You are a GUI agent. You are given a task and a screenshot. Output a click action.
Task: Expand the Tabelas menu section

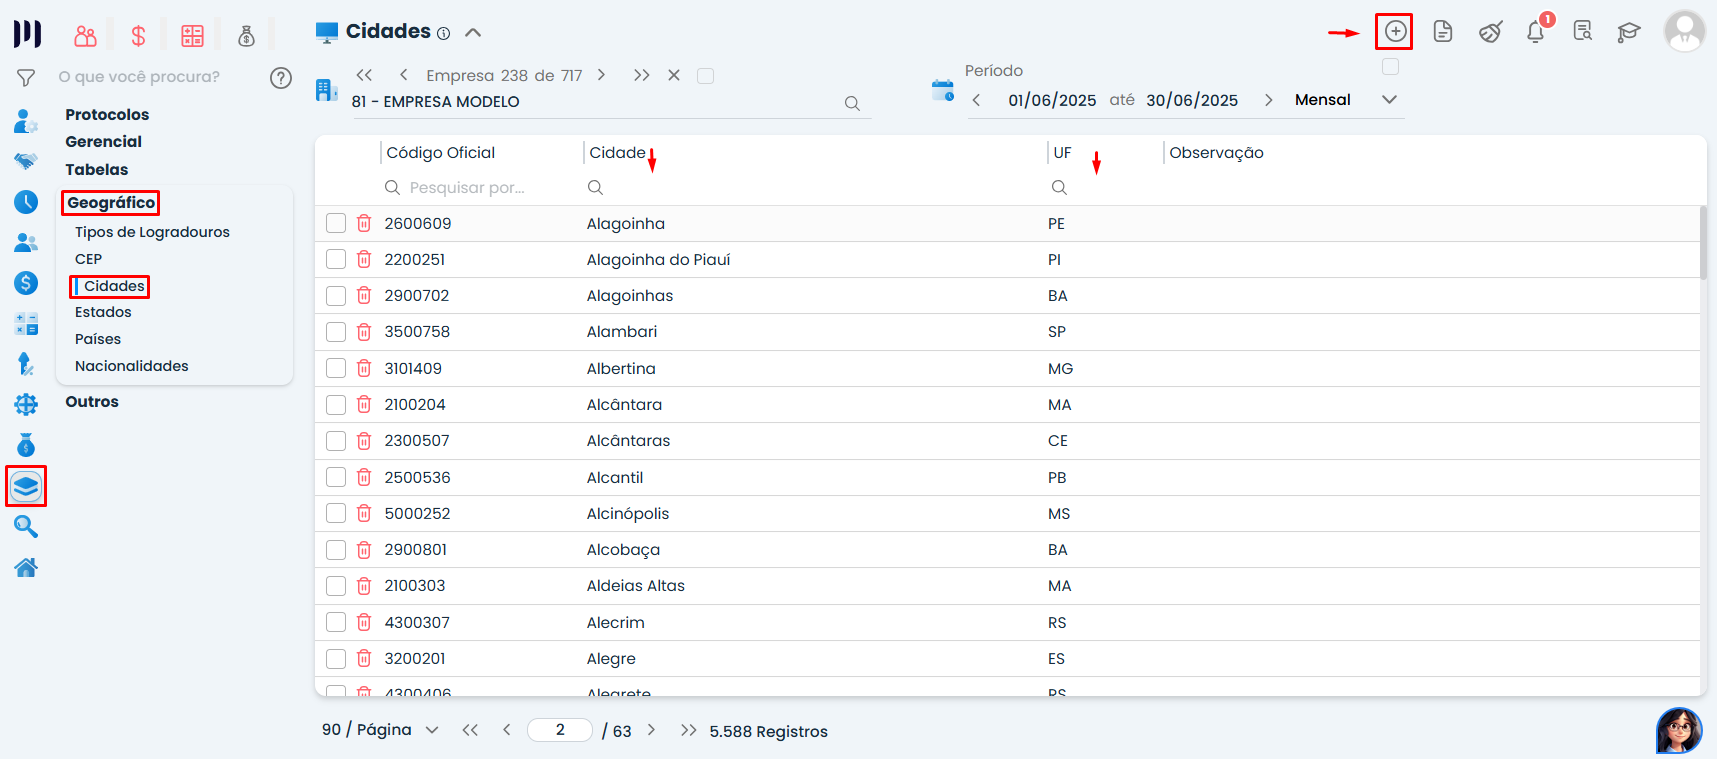97,170
